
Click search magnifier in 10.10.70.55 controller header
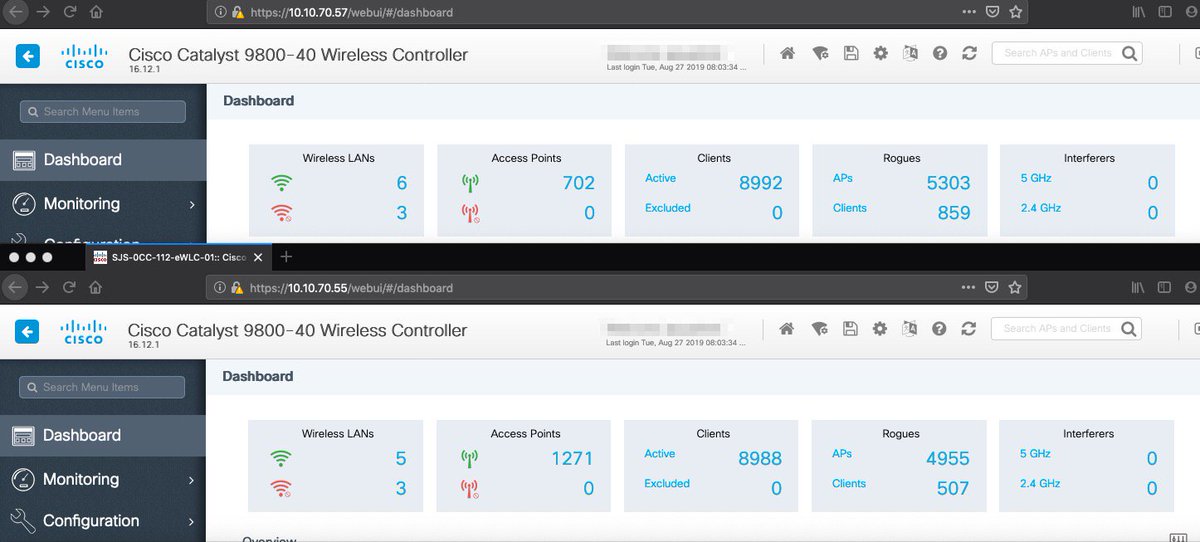pos(1127,329)
